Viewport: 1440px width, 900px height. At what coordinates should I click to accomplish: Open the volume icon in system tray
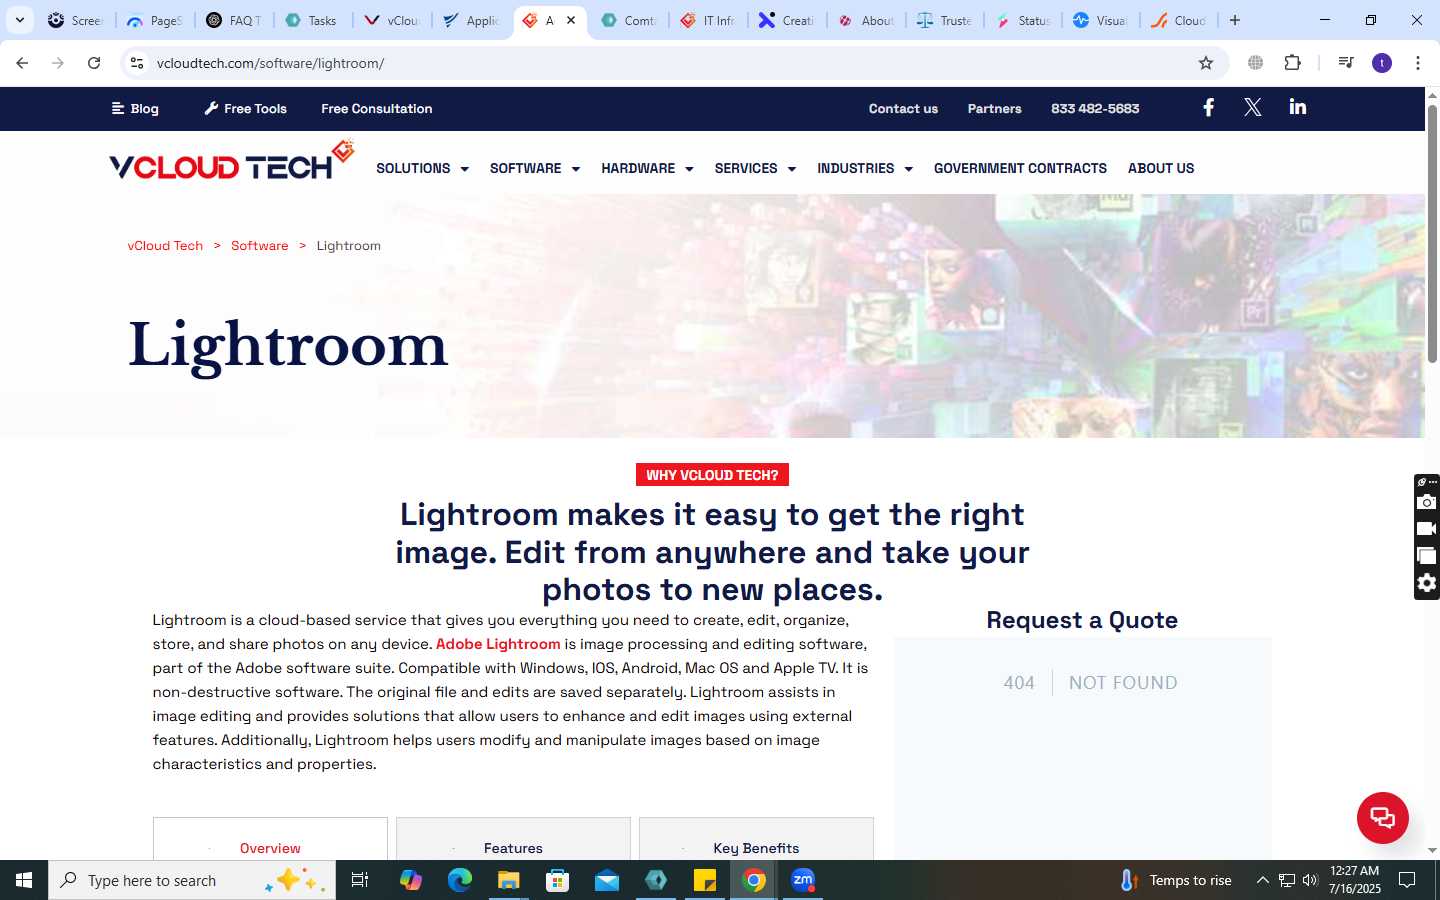click(x=1310, y=880)
